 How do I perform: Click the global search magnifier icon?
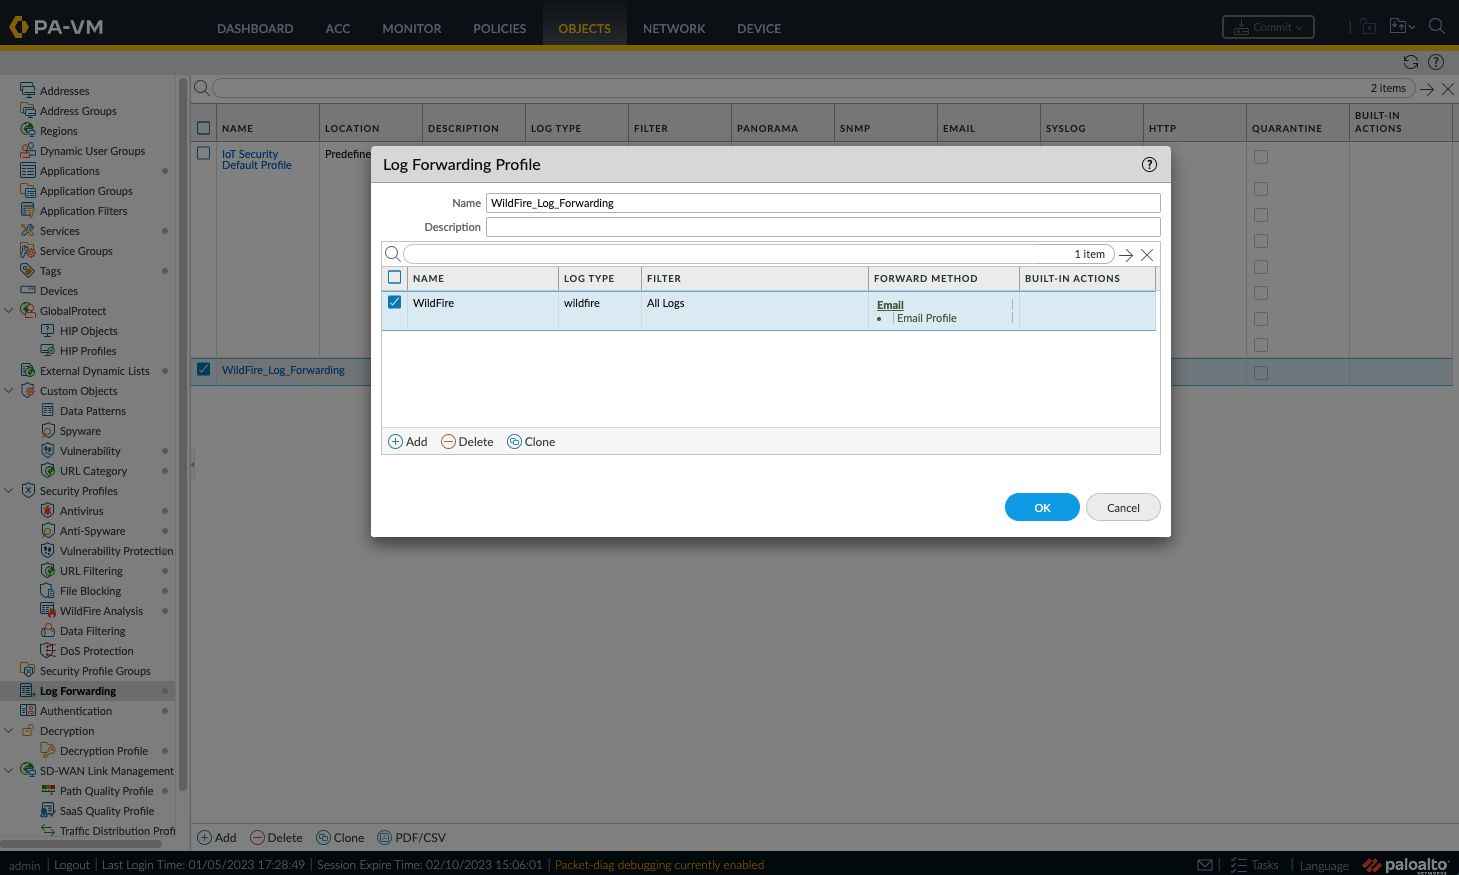point(1437,27)
